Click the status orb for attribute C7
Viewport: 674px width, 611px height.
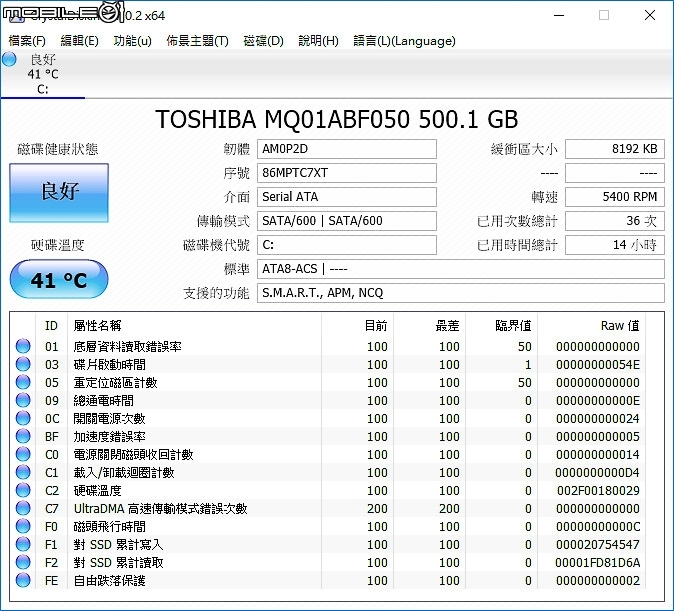(23, 509)
